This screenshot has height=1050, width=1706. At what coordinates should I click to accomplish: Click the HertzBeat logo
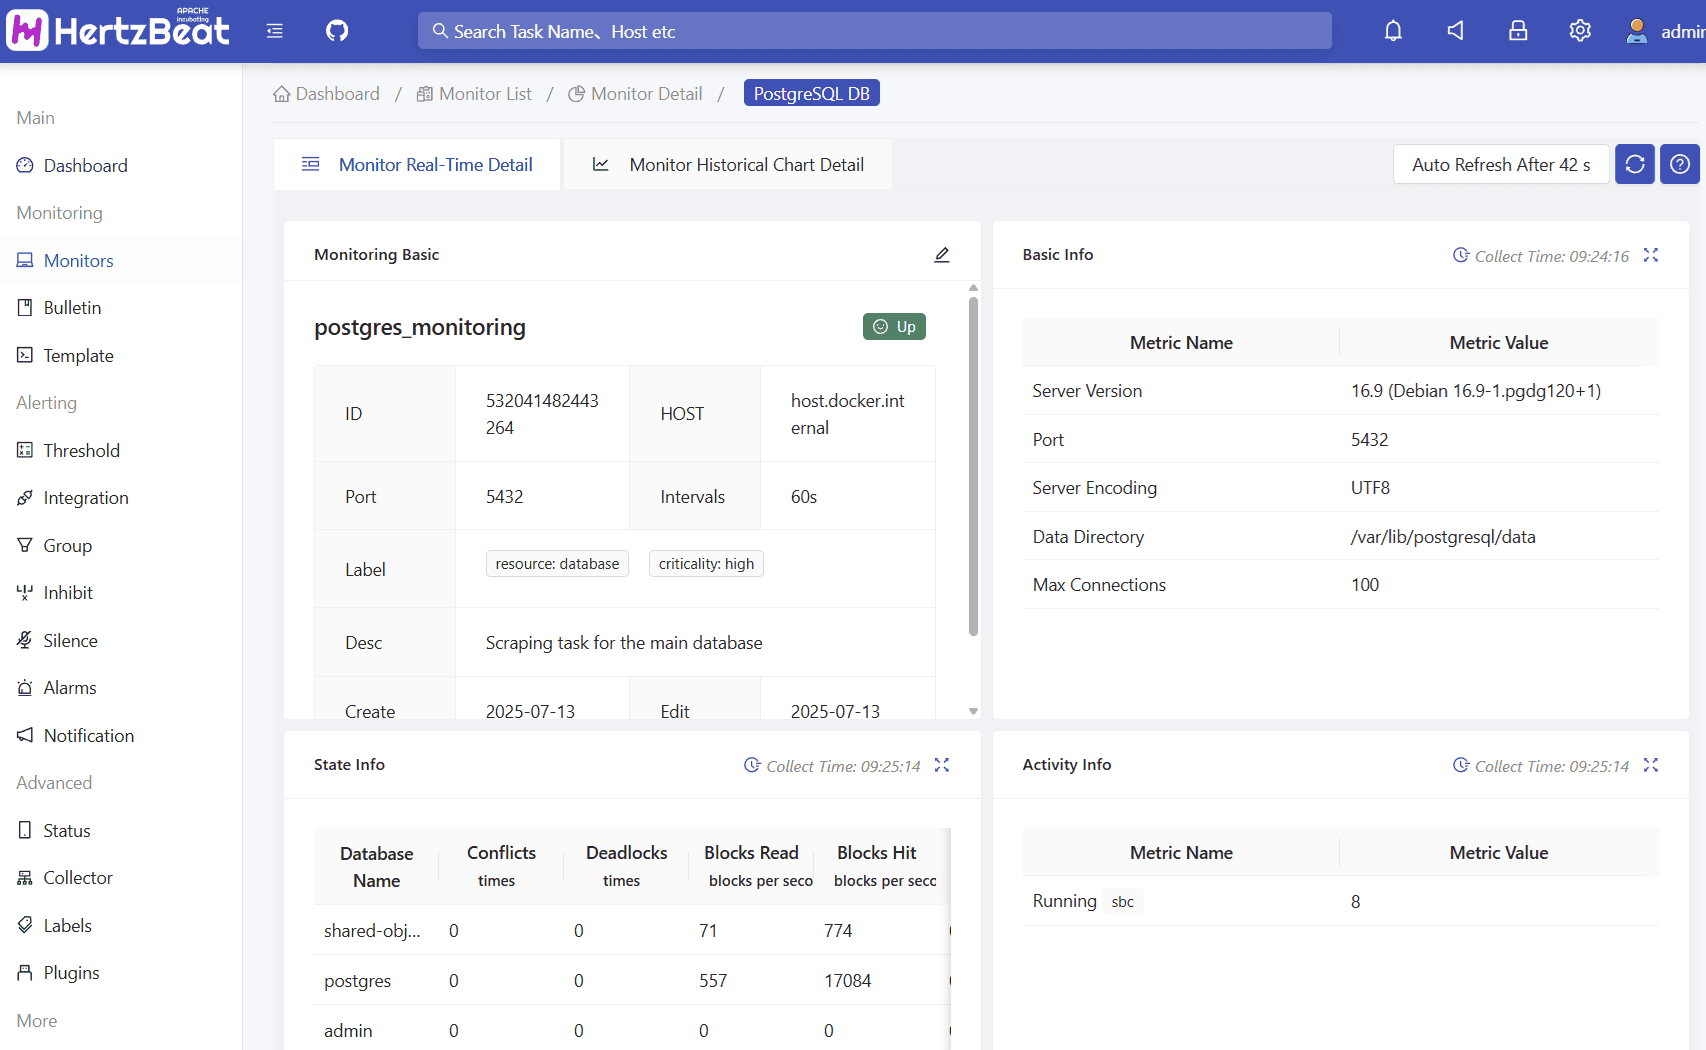coord(118,30)
